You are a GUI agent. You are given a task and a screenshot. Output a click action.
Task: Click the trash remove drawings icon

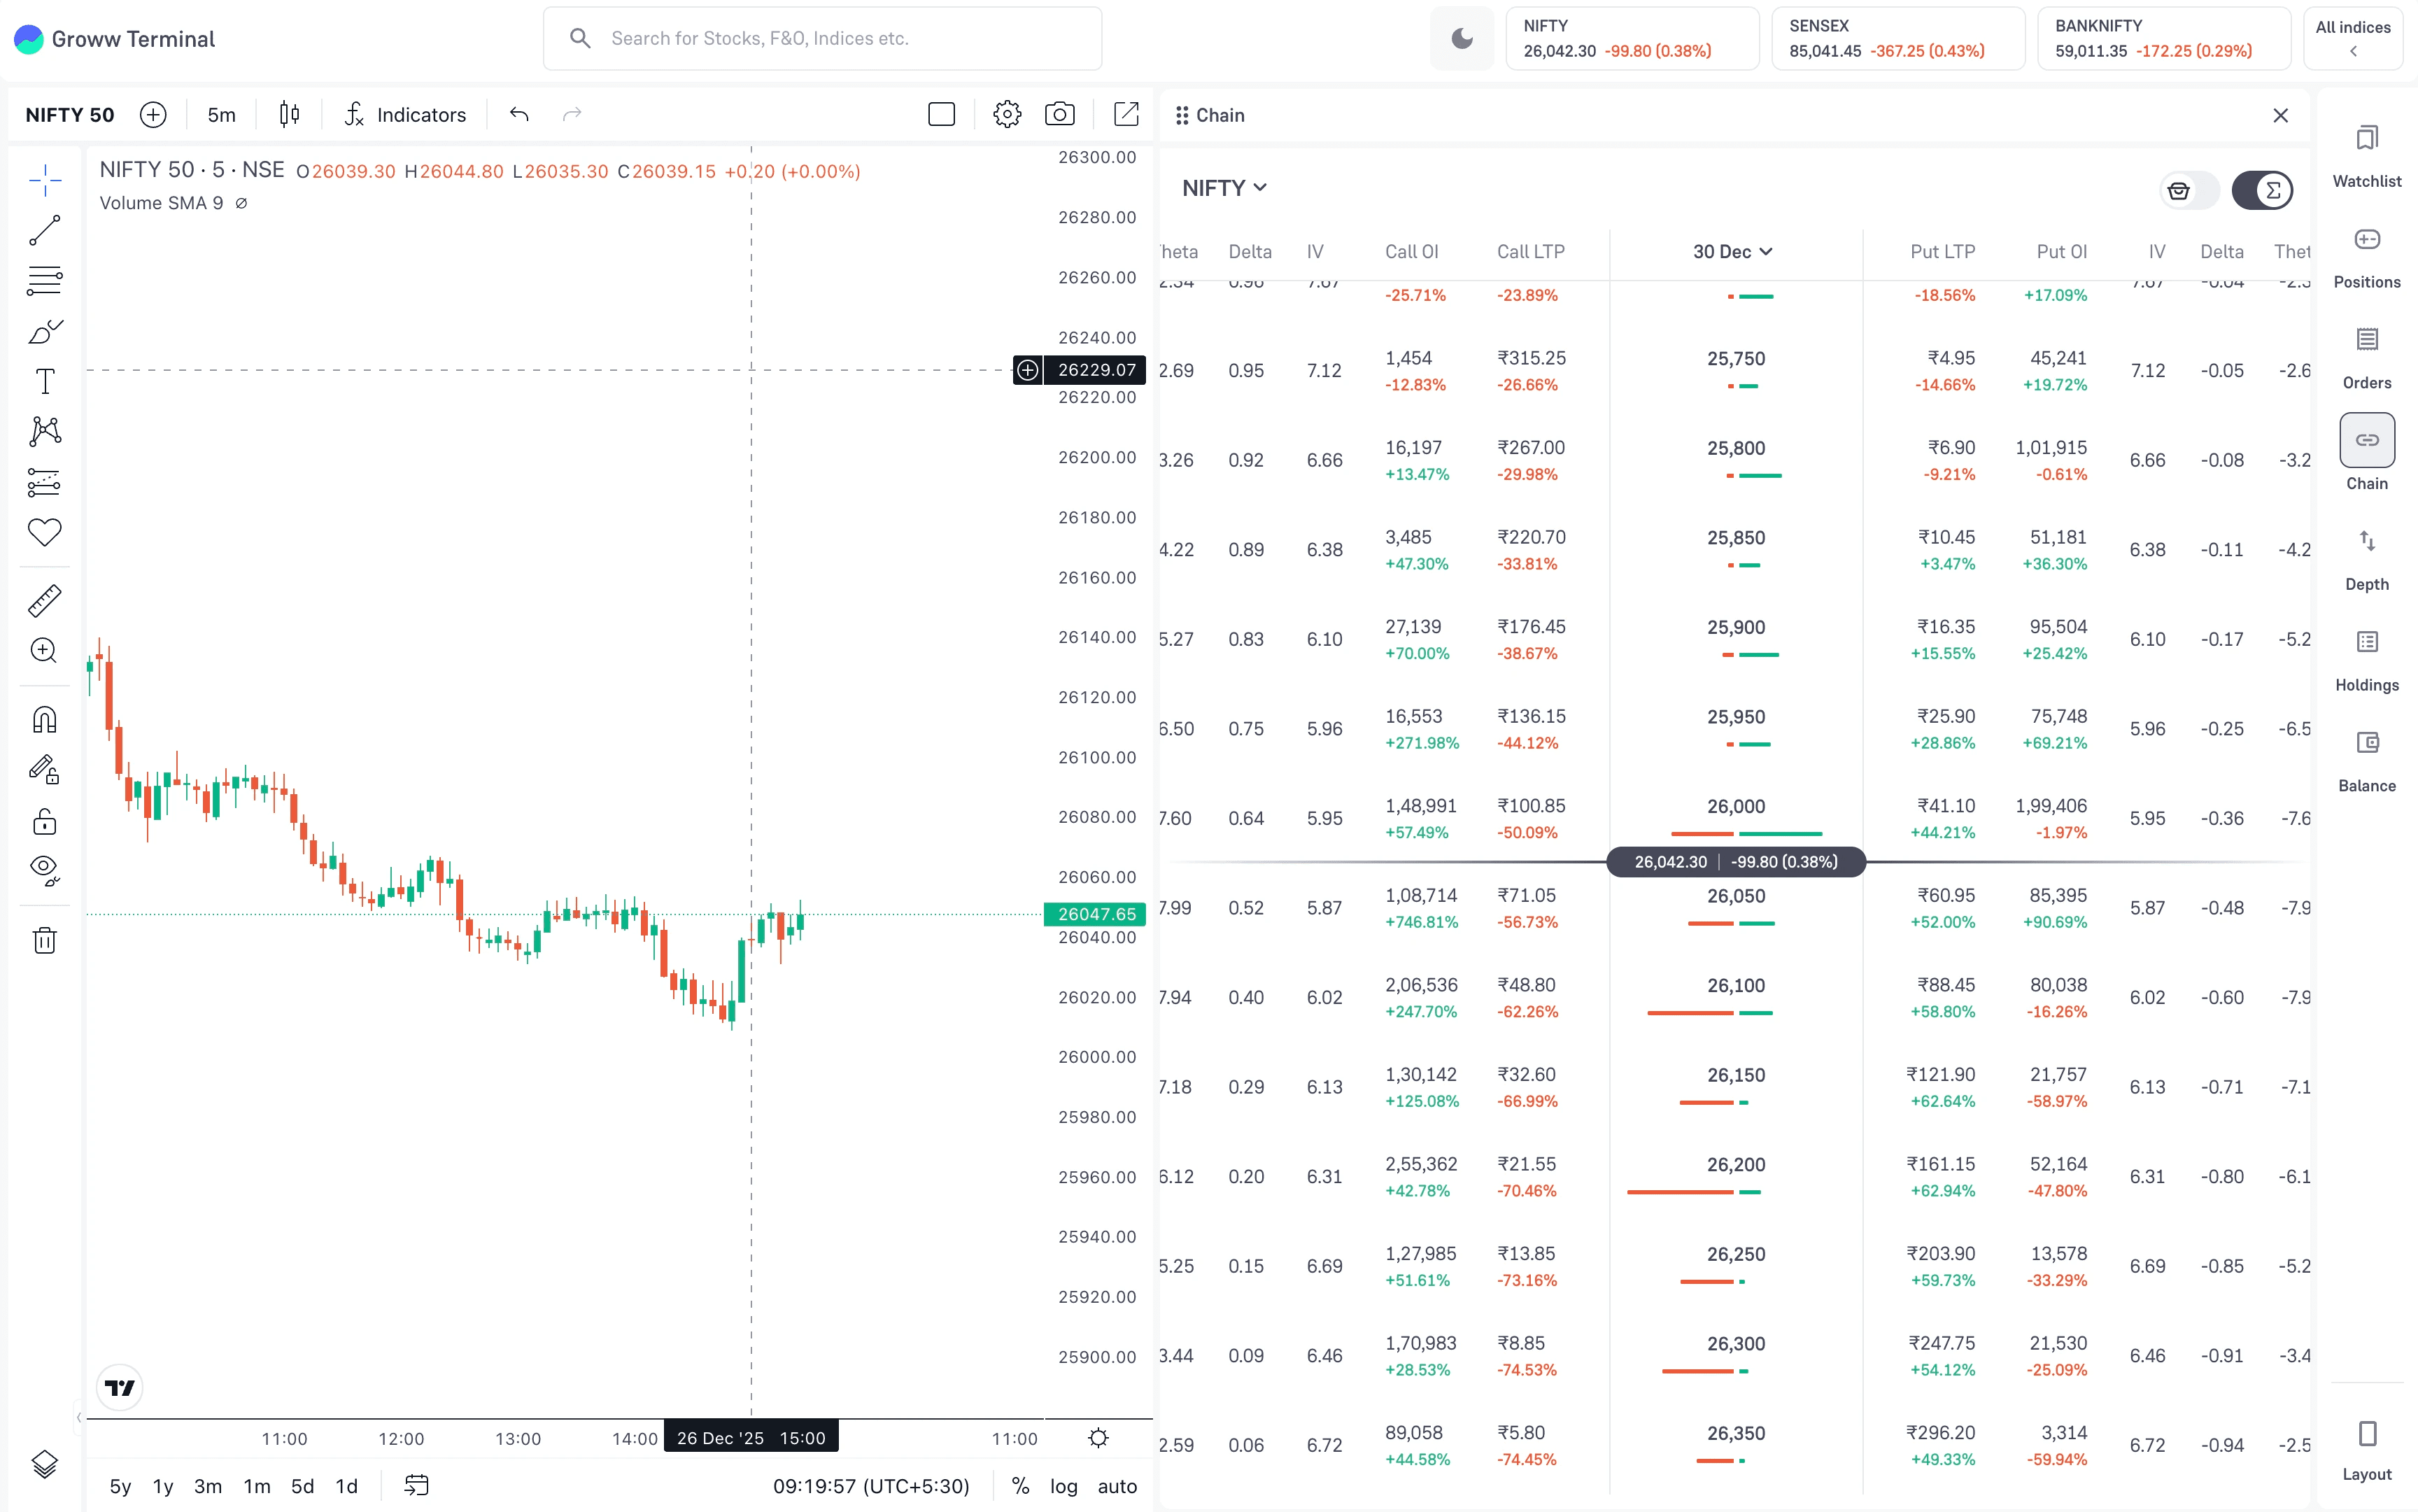click(x=44, y=940)
